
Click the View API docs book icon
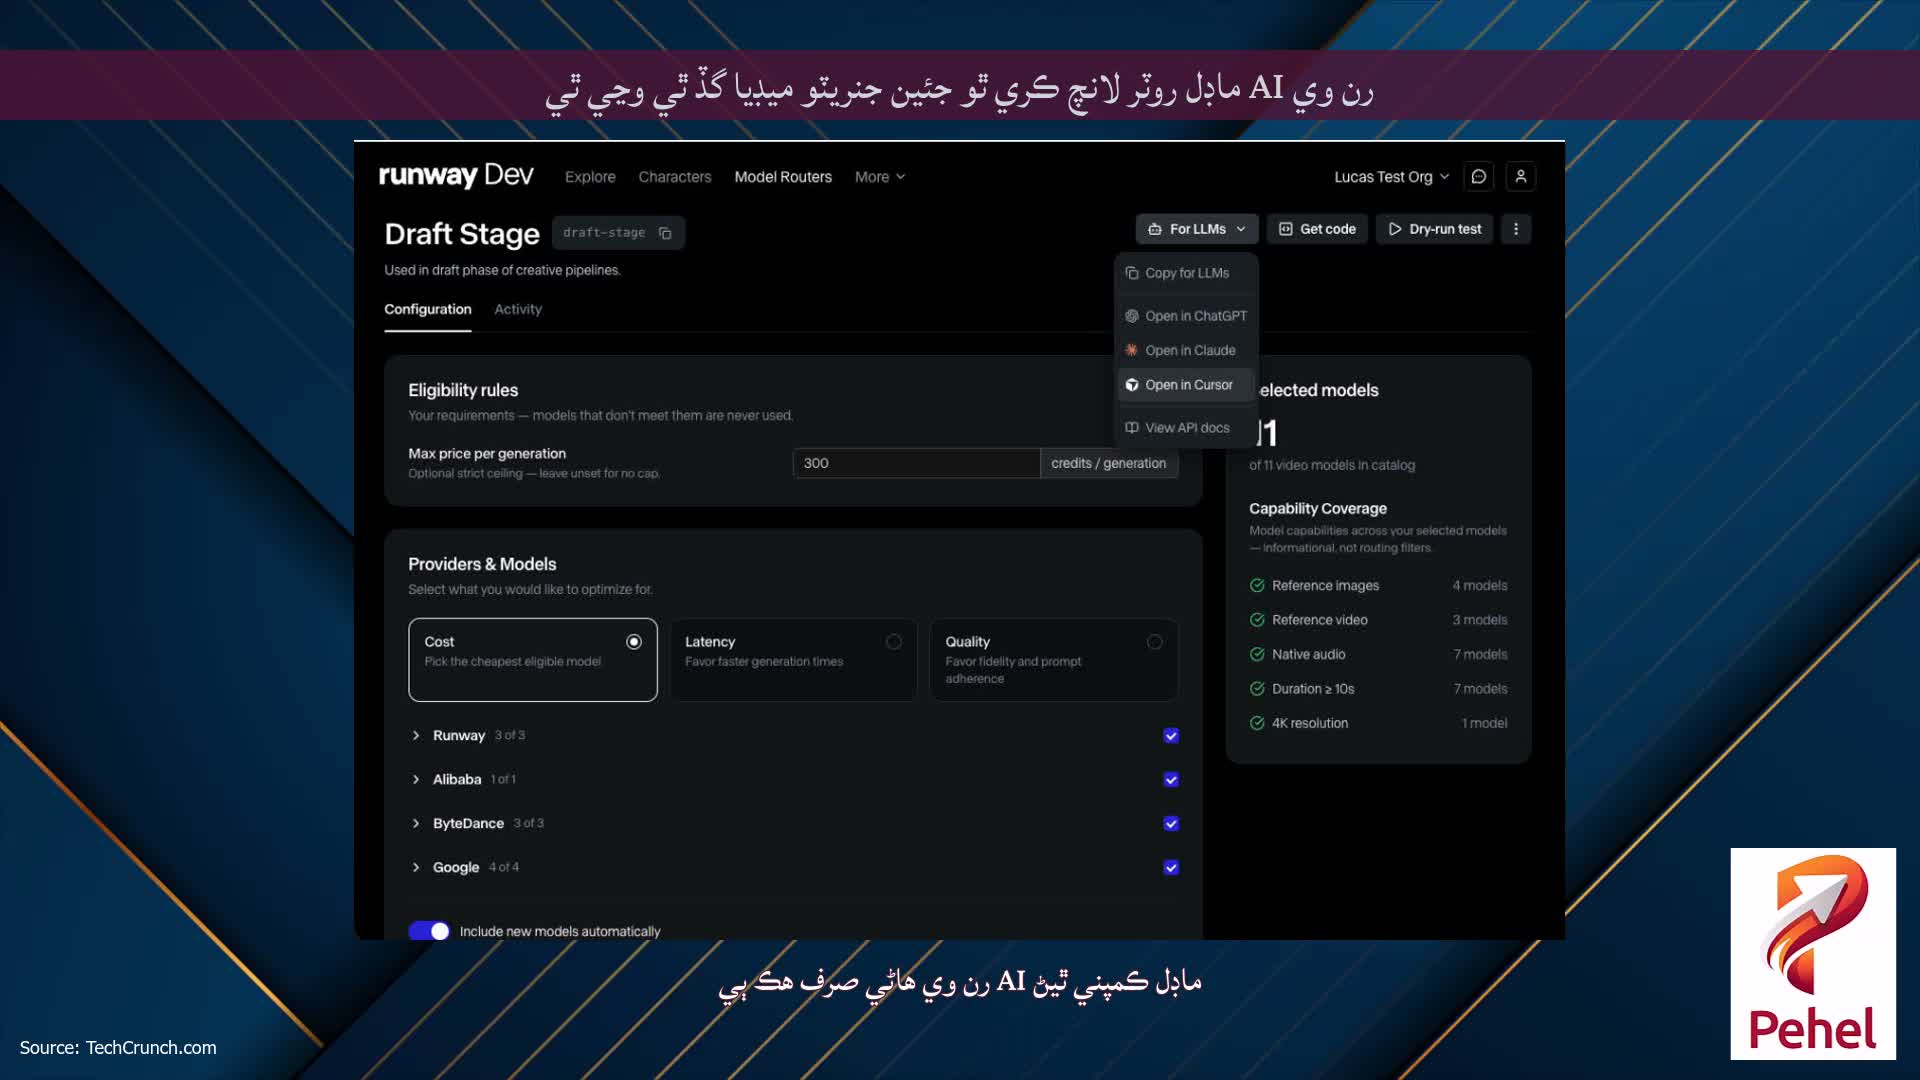point(1132,428)
